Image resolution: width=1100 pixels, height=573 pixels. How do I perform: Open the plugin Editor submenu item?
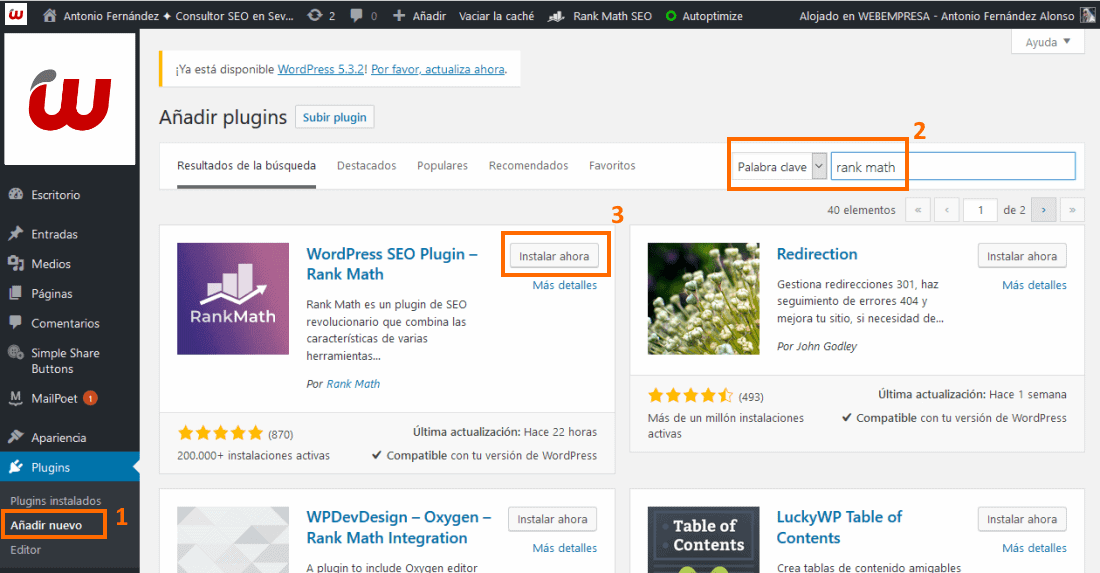(x=25, y=550)
